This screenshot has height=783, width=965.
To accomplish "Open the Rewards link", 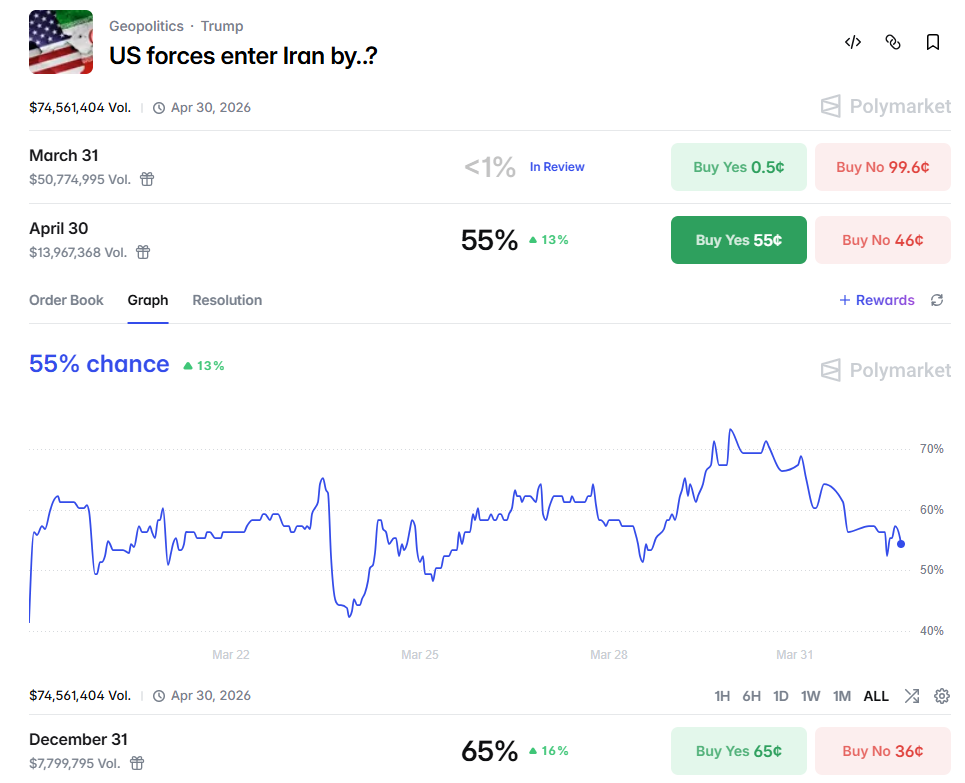I will (877, 300).
